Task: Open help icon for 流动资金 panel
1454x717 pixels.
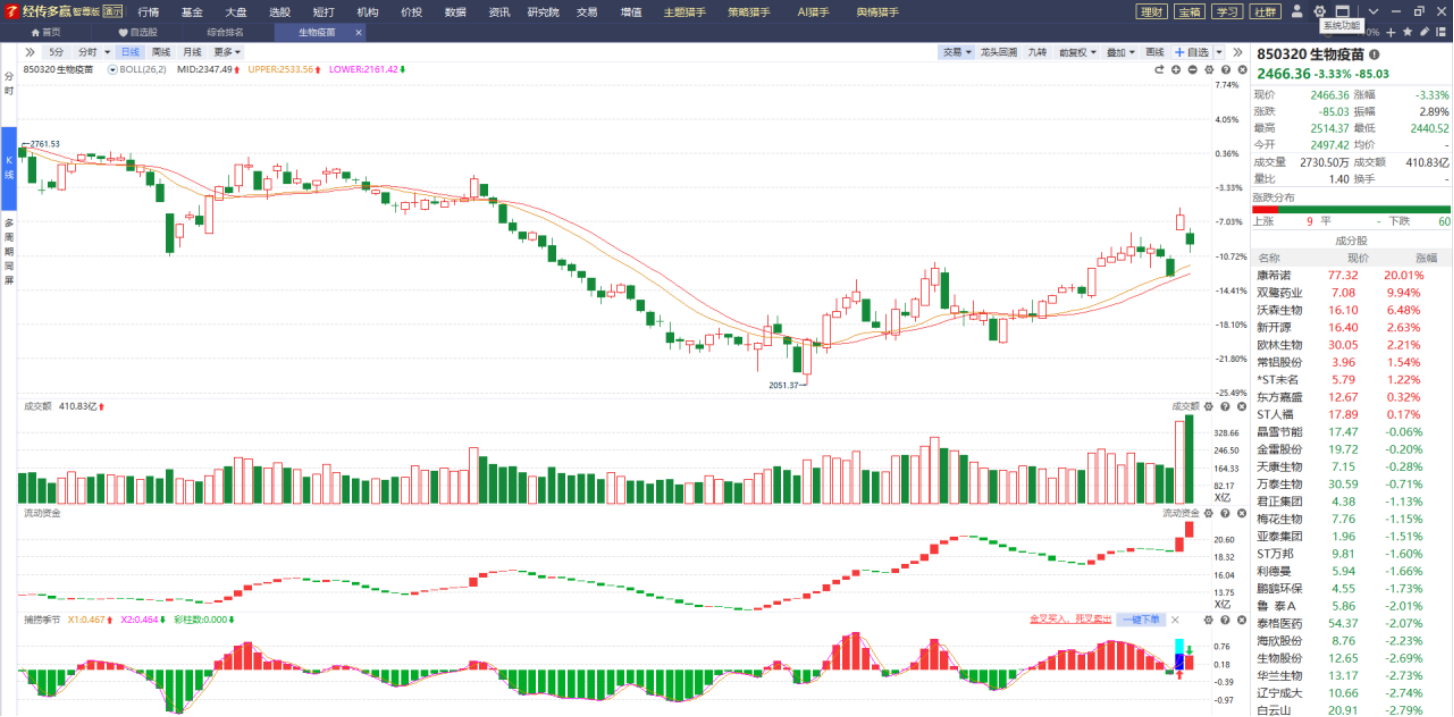Action: click(x=1225, y=512)
